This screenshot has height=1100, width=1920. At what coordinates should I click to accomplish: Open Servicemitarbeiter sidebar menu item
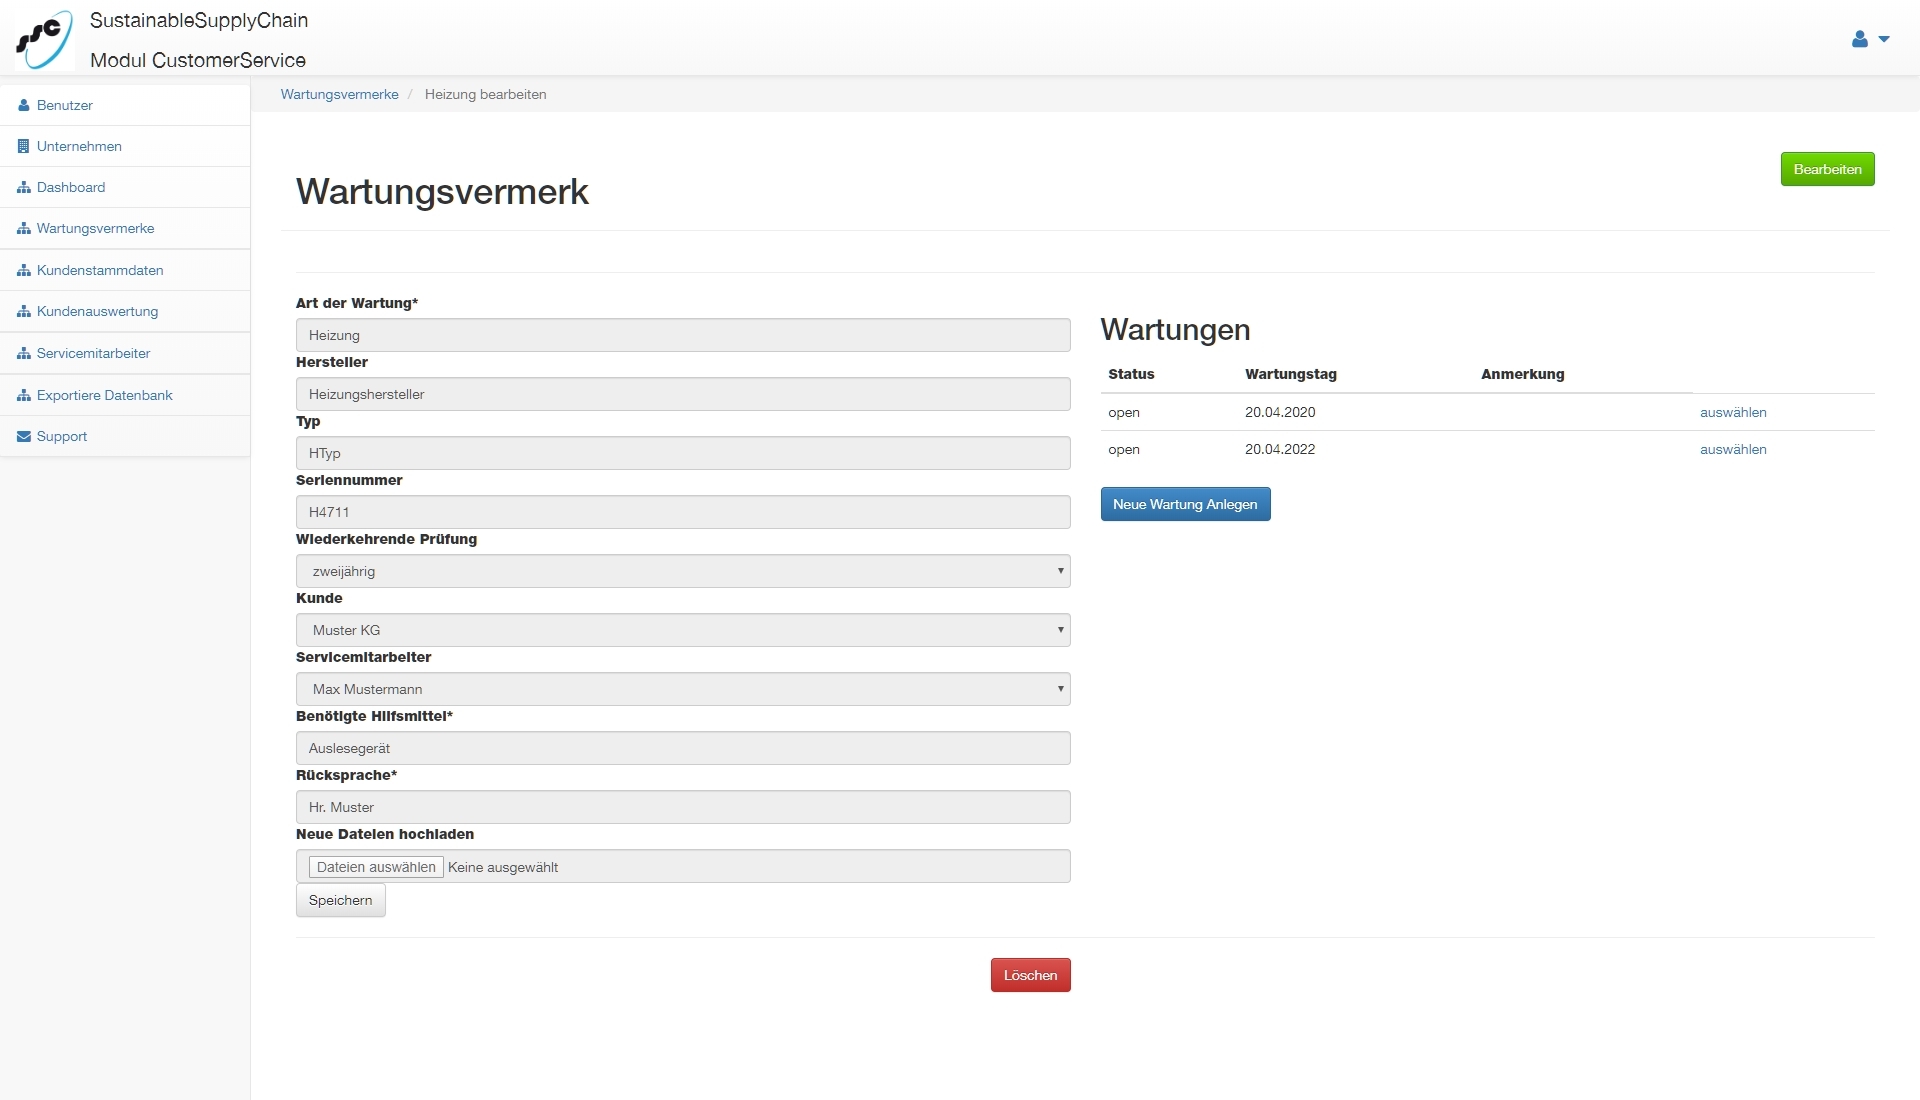pyautogui.click(x=93, y=353)
